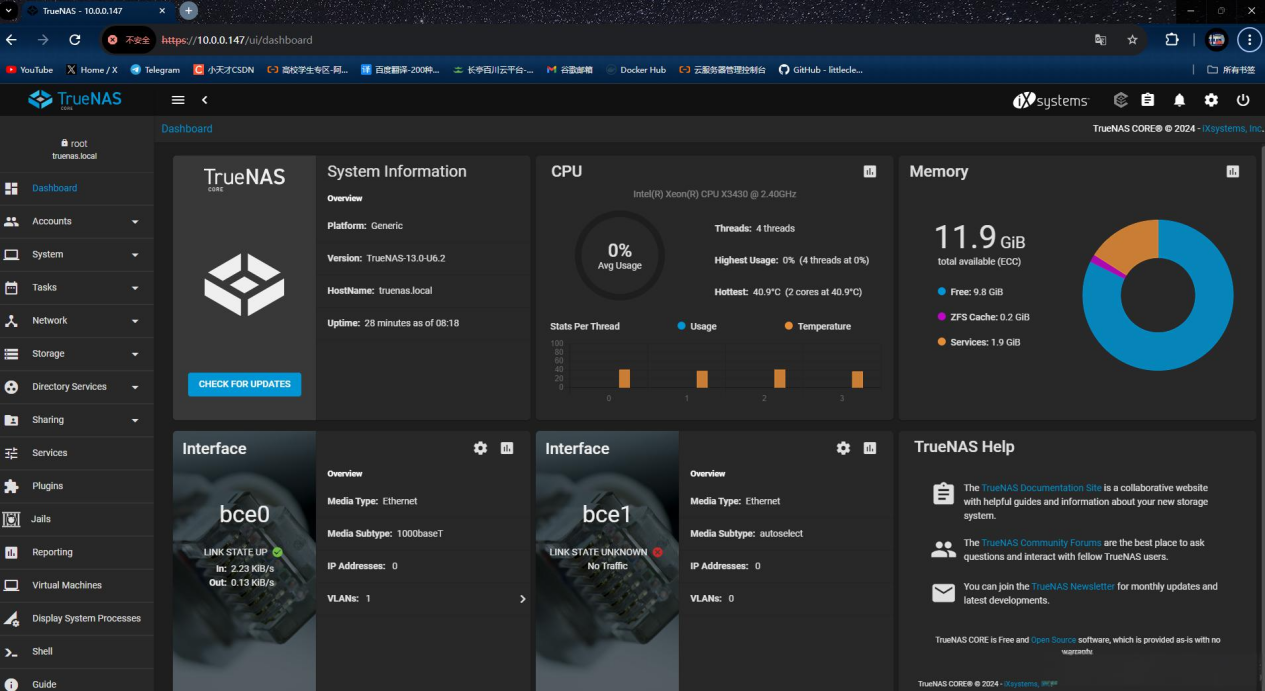Click the Usage legend blue dot

pyautogui.click(x=681, y=326)
